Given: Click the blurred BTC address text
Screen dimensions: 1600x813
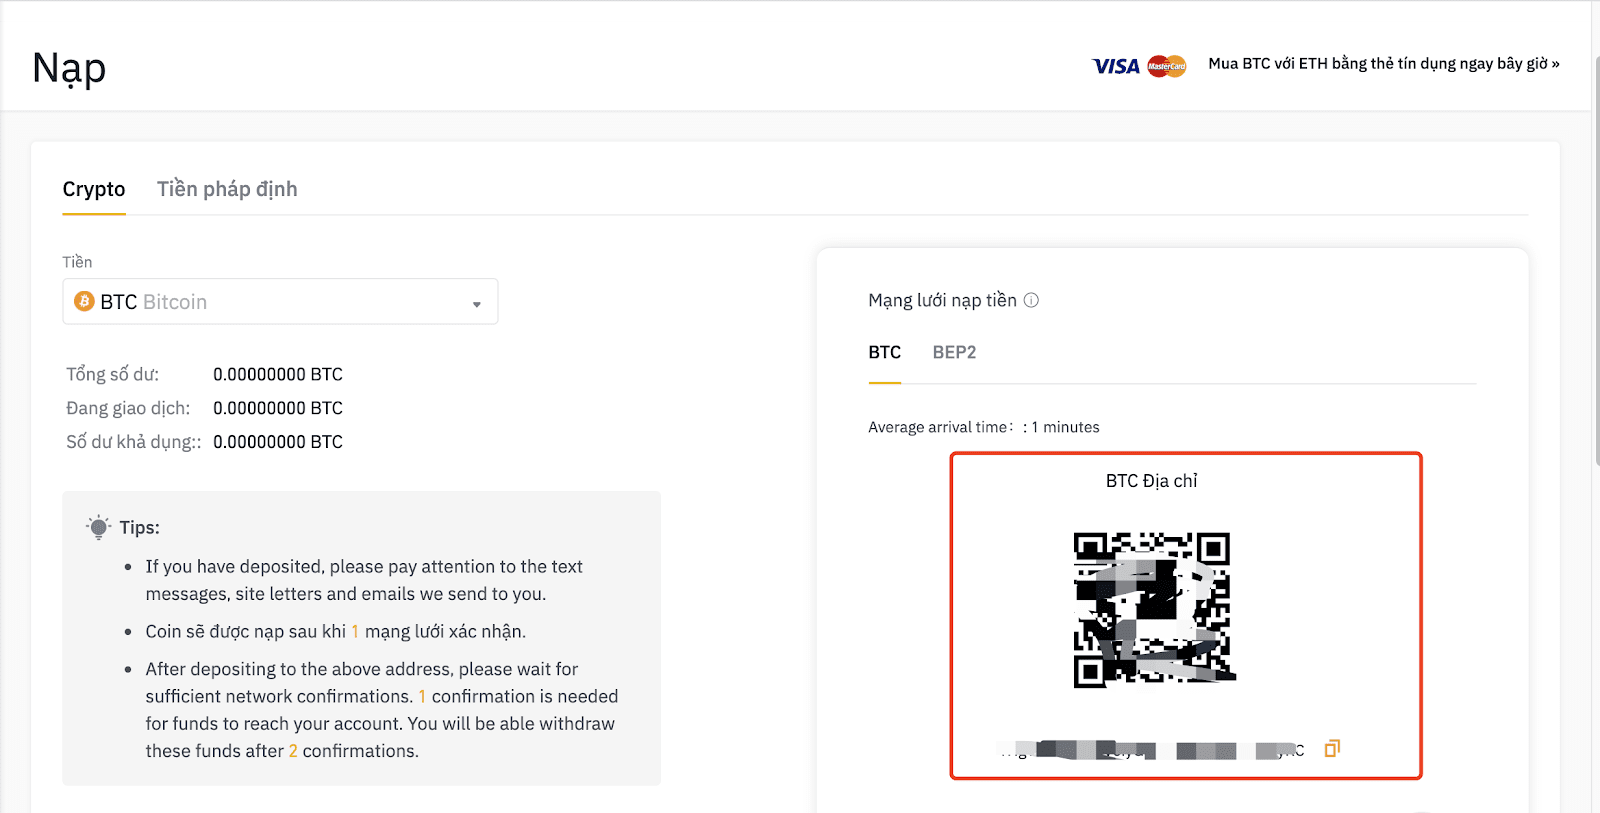Looking at the screenshot, I should [1153, 749].
